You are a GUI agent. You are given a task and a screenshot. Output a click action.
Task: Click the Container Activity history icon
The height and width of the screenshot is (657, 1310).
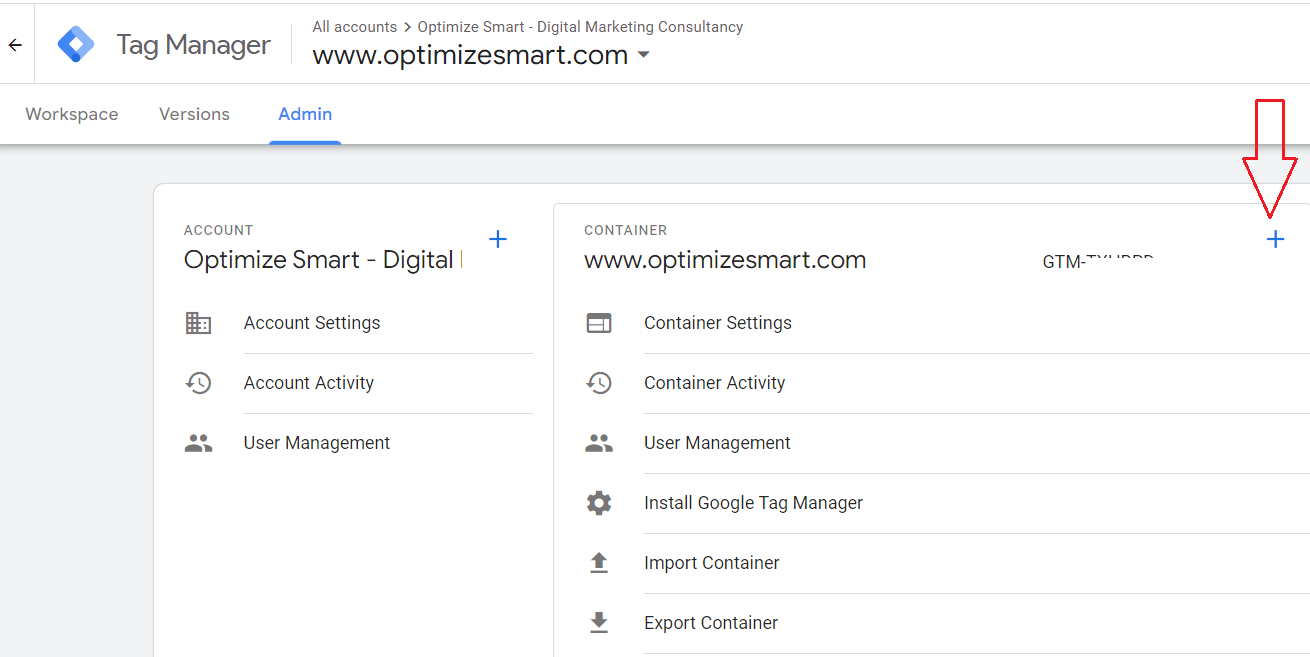(x=599, y=383)
